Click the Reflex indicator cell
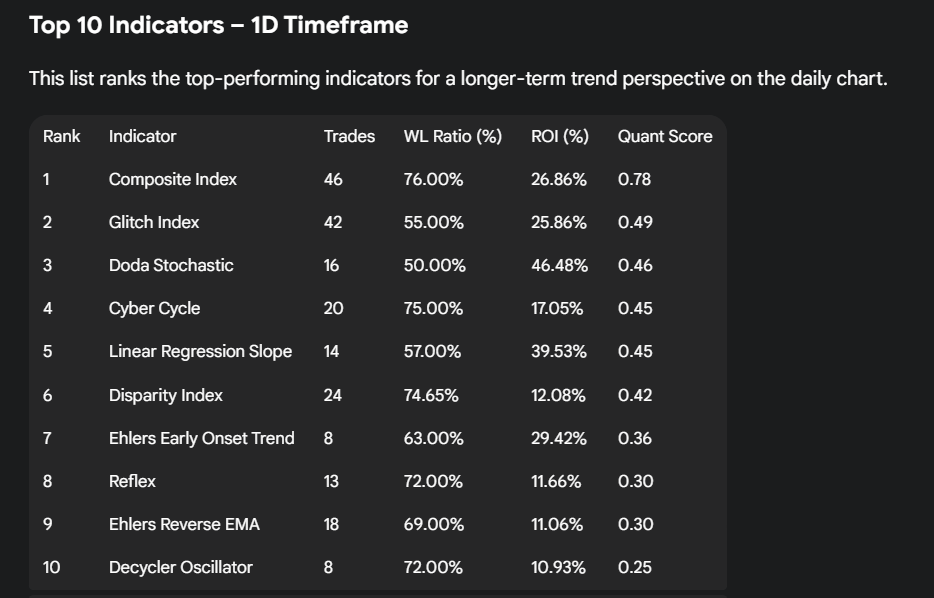 tap(132, 481)
